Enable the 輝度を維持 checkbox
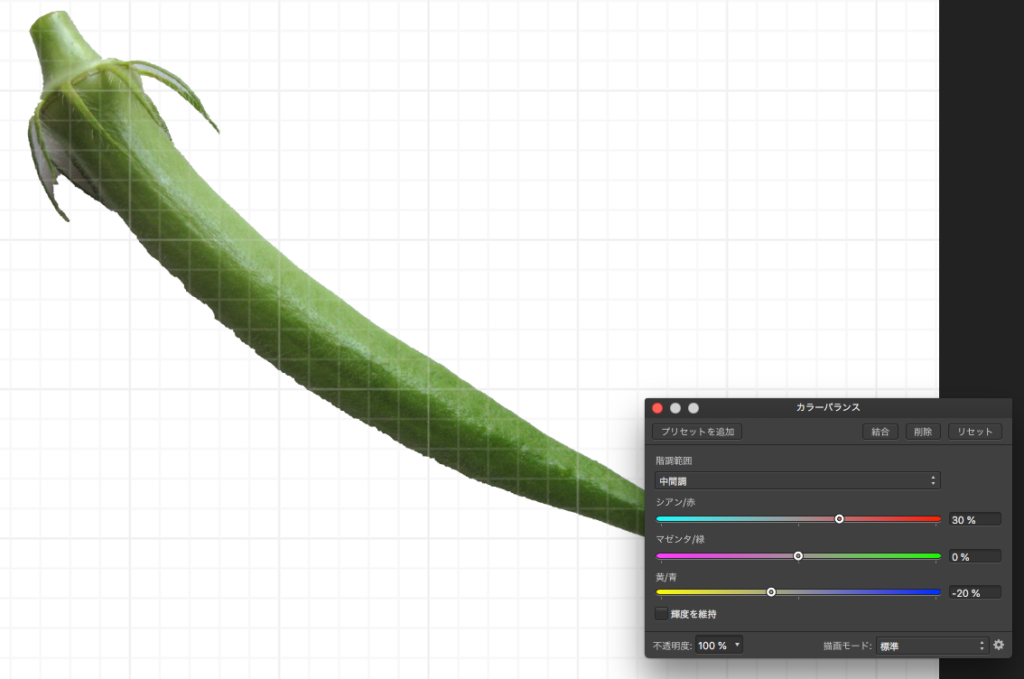This screenshot has height=679, width=1024. point(662,614)
